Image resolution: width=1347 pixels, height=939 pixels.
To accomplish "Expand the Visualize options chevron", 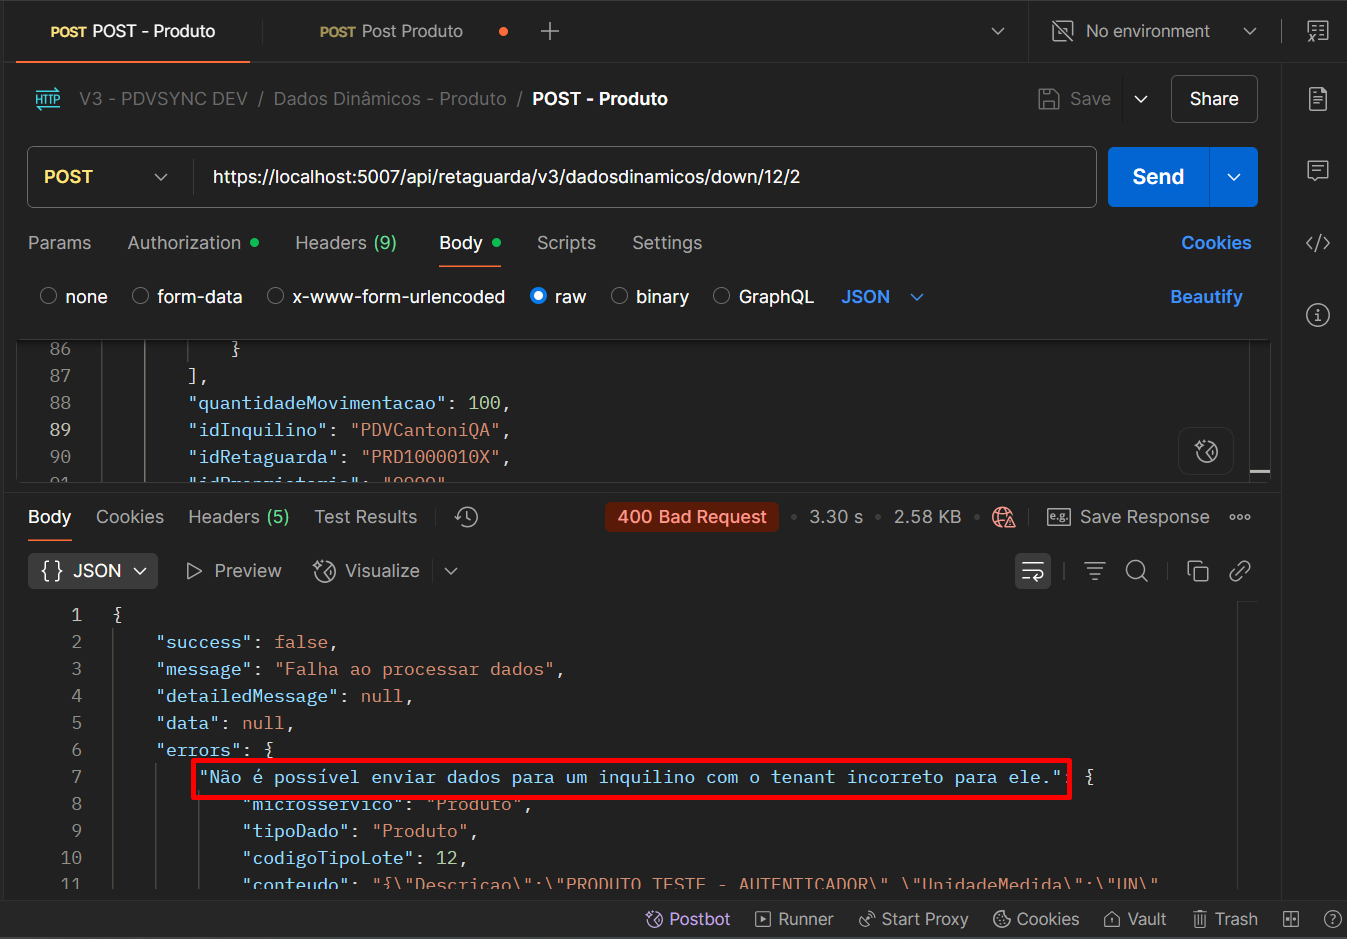I will click(x=451, y=571).
